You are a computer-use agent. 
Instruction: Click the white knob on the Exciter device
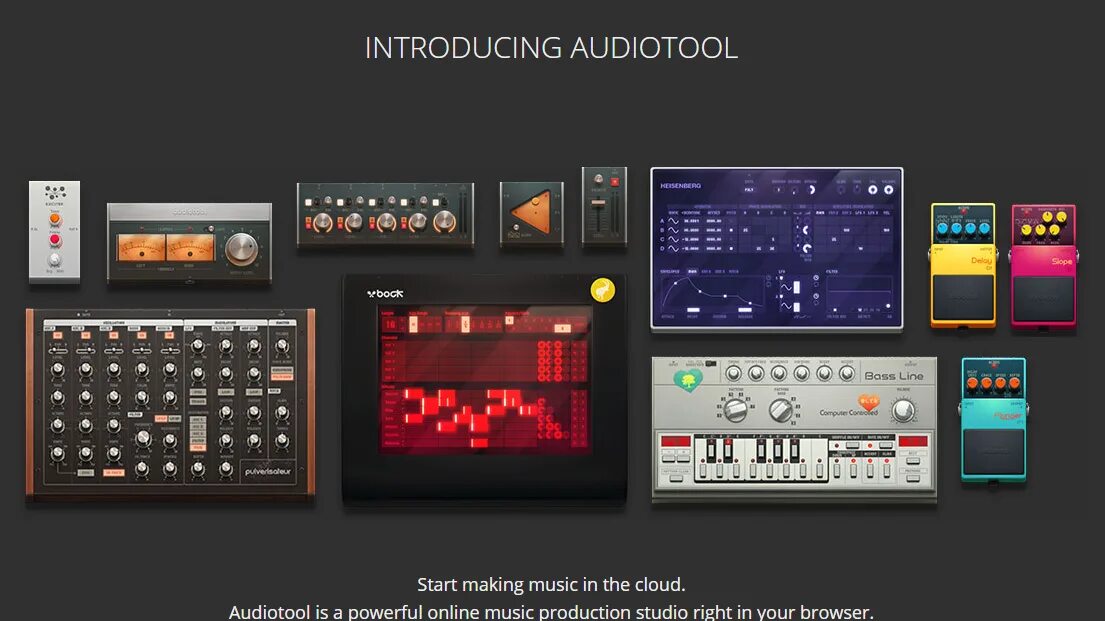[x=54, y=261]
